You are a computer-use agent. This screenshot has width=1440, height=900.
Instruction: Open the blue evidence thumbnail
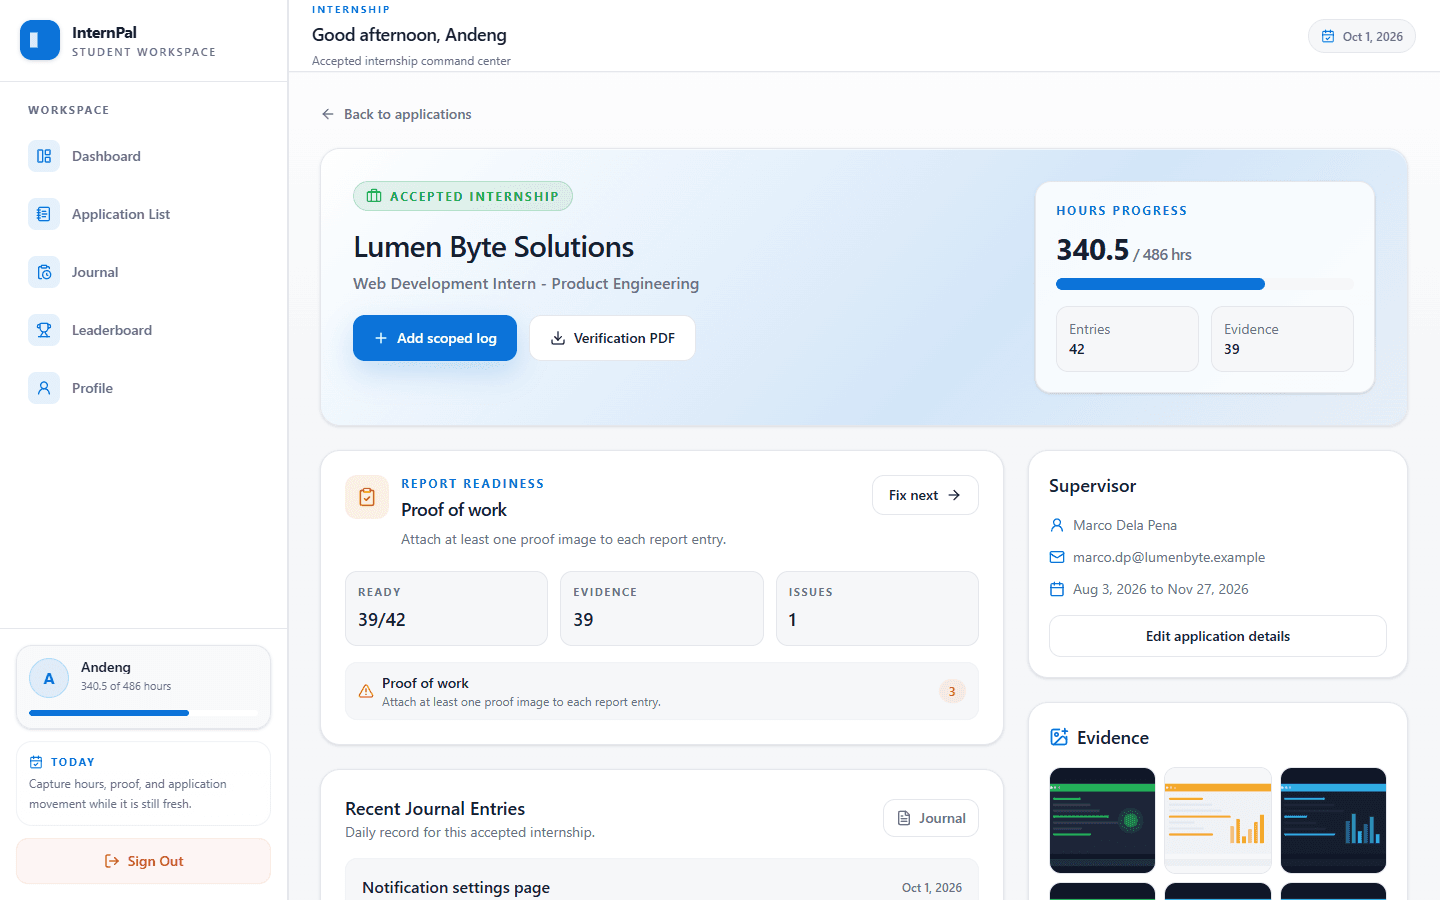click(1334, 820)
